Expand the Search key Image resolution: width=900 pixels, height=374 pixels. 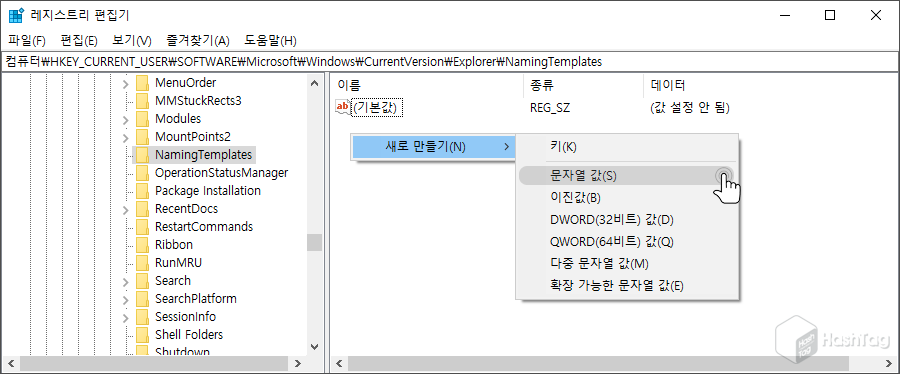[126, 281]
